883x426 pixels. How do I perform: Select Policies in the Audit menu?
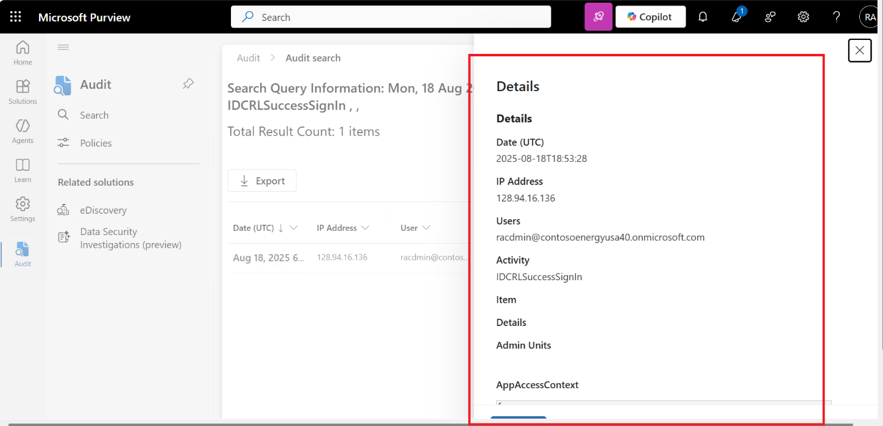(96, 143)
